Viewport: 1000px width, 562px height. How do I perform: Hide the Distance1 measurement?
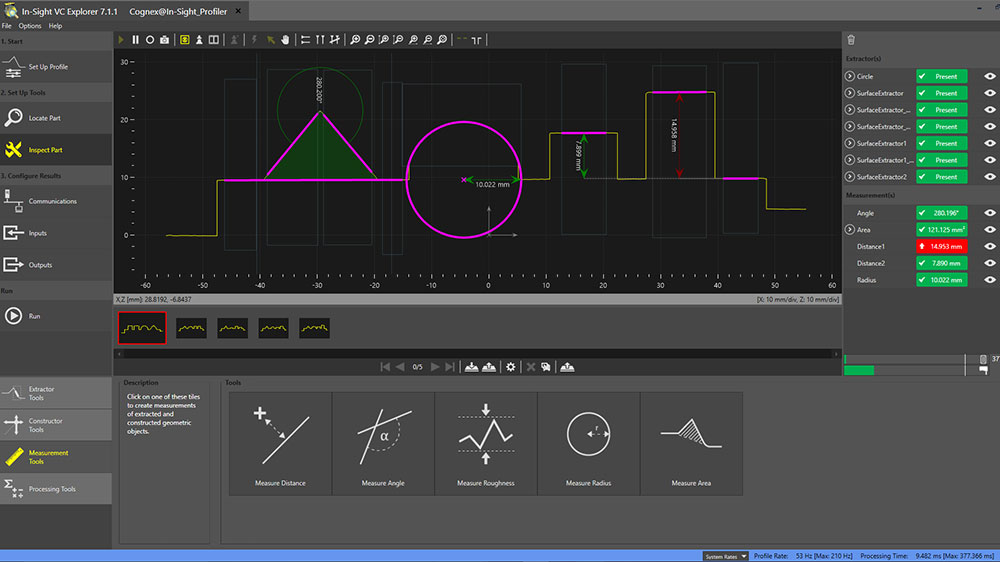pyautogui.click(x=989, y=246)
